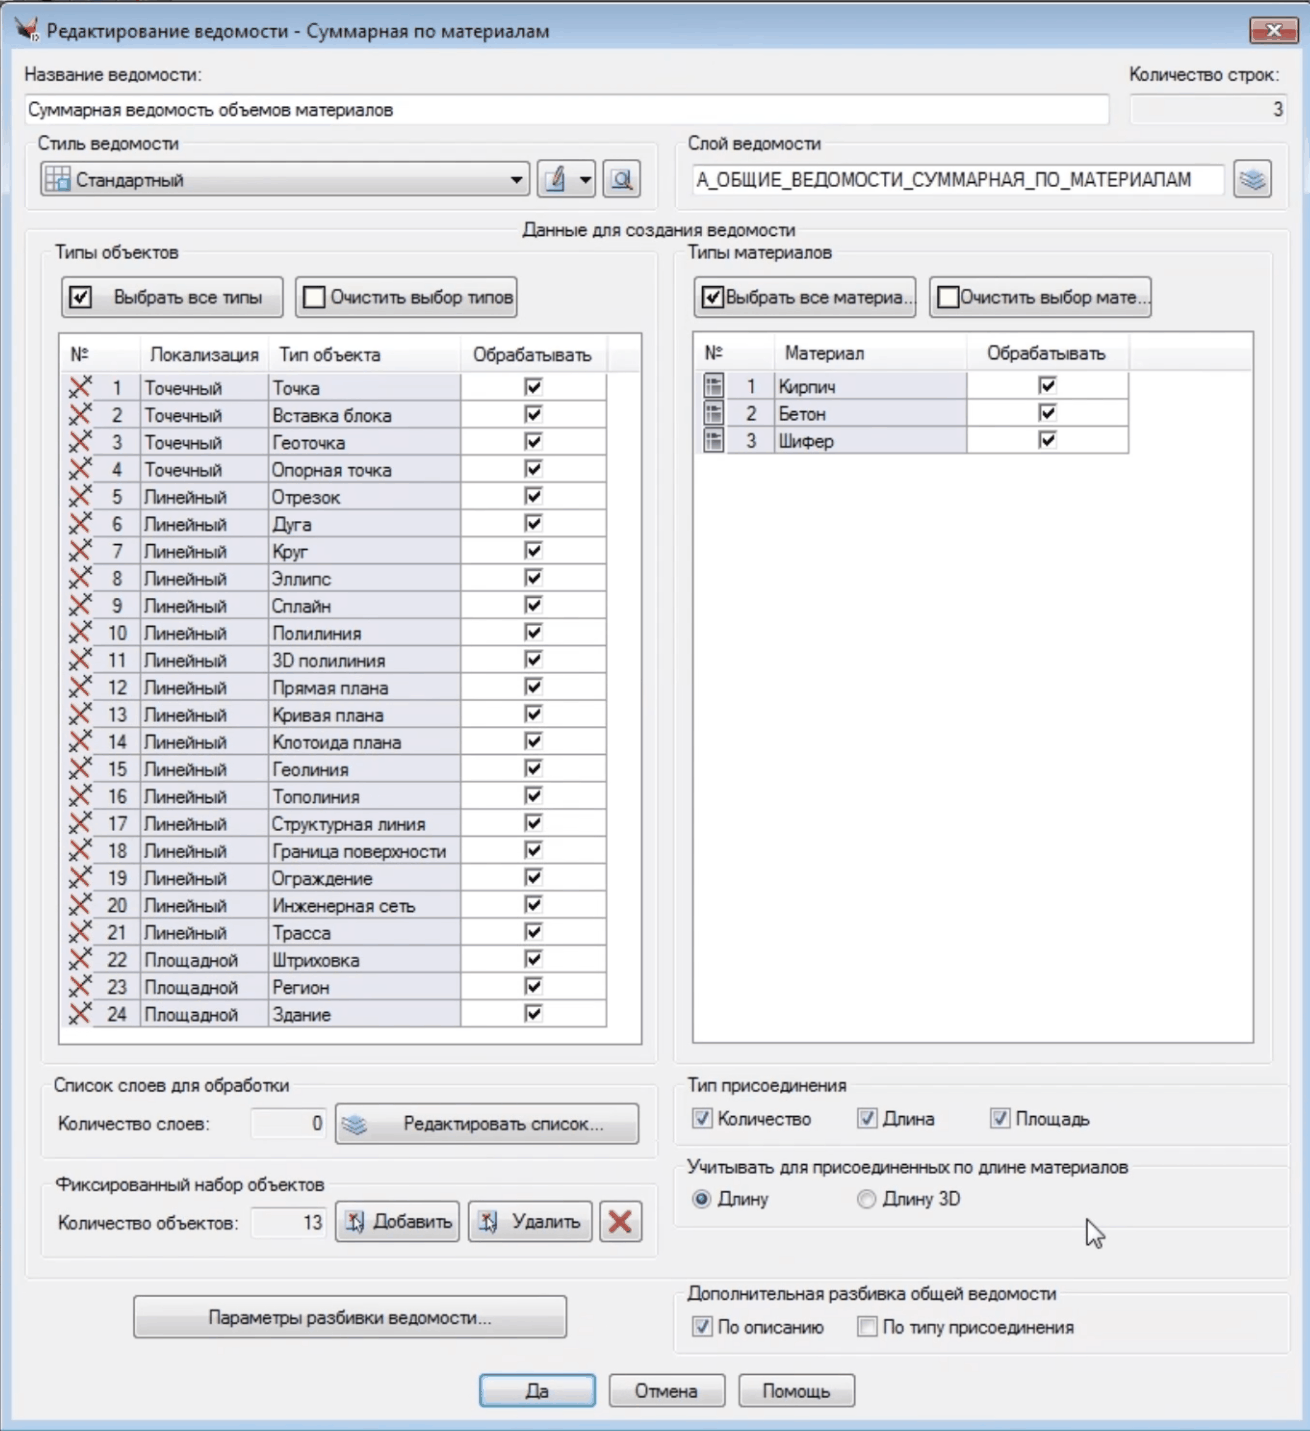Click the Материал column header
This screenshot has height=1431, width=1310.
[824, 353]
